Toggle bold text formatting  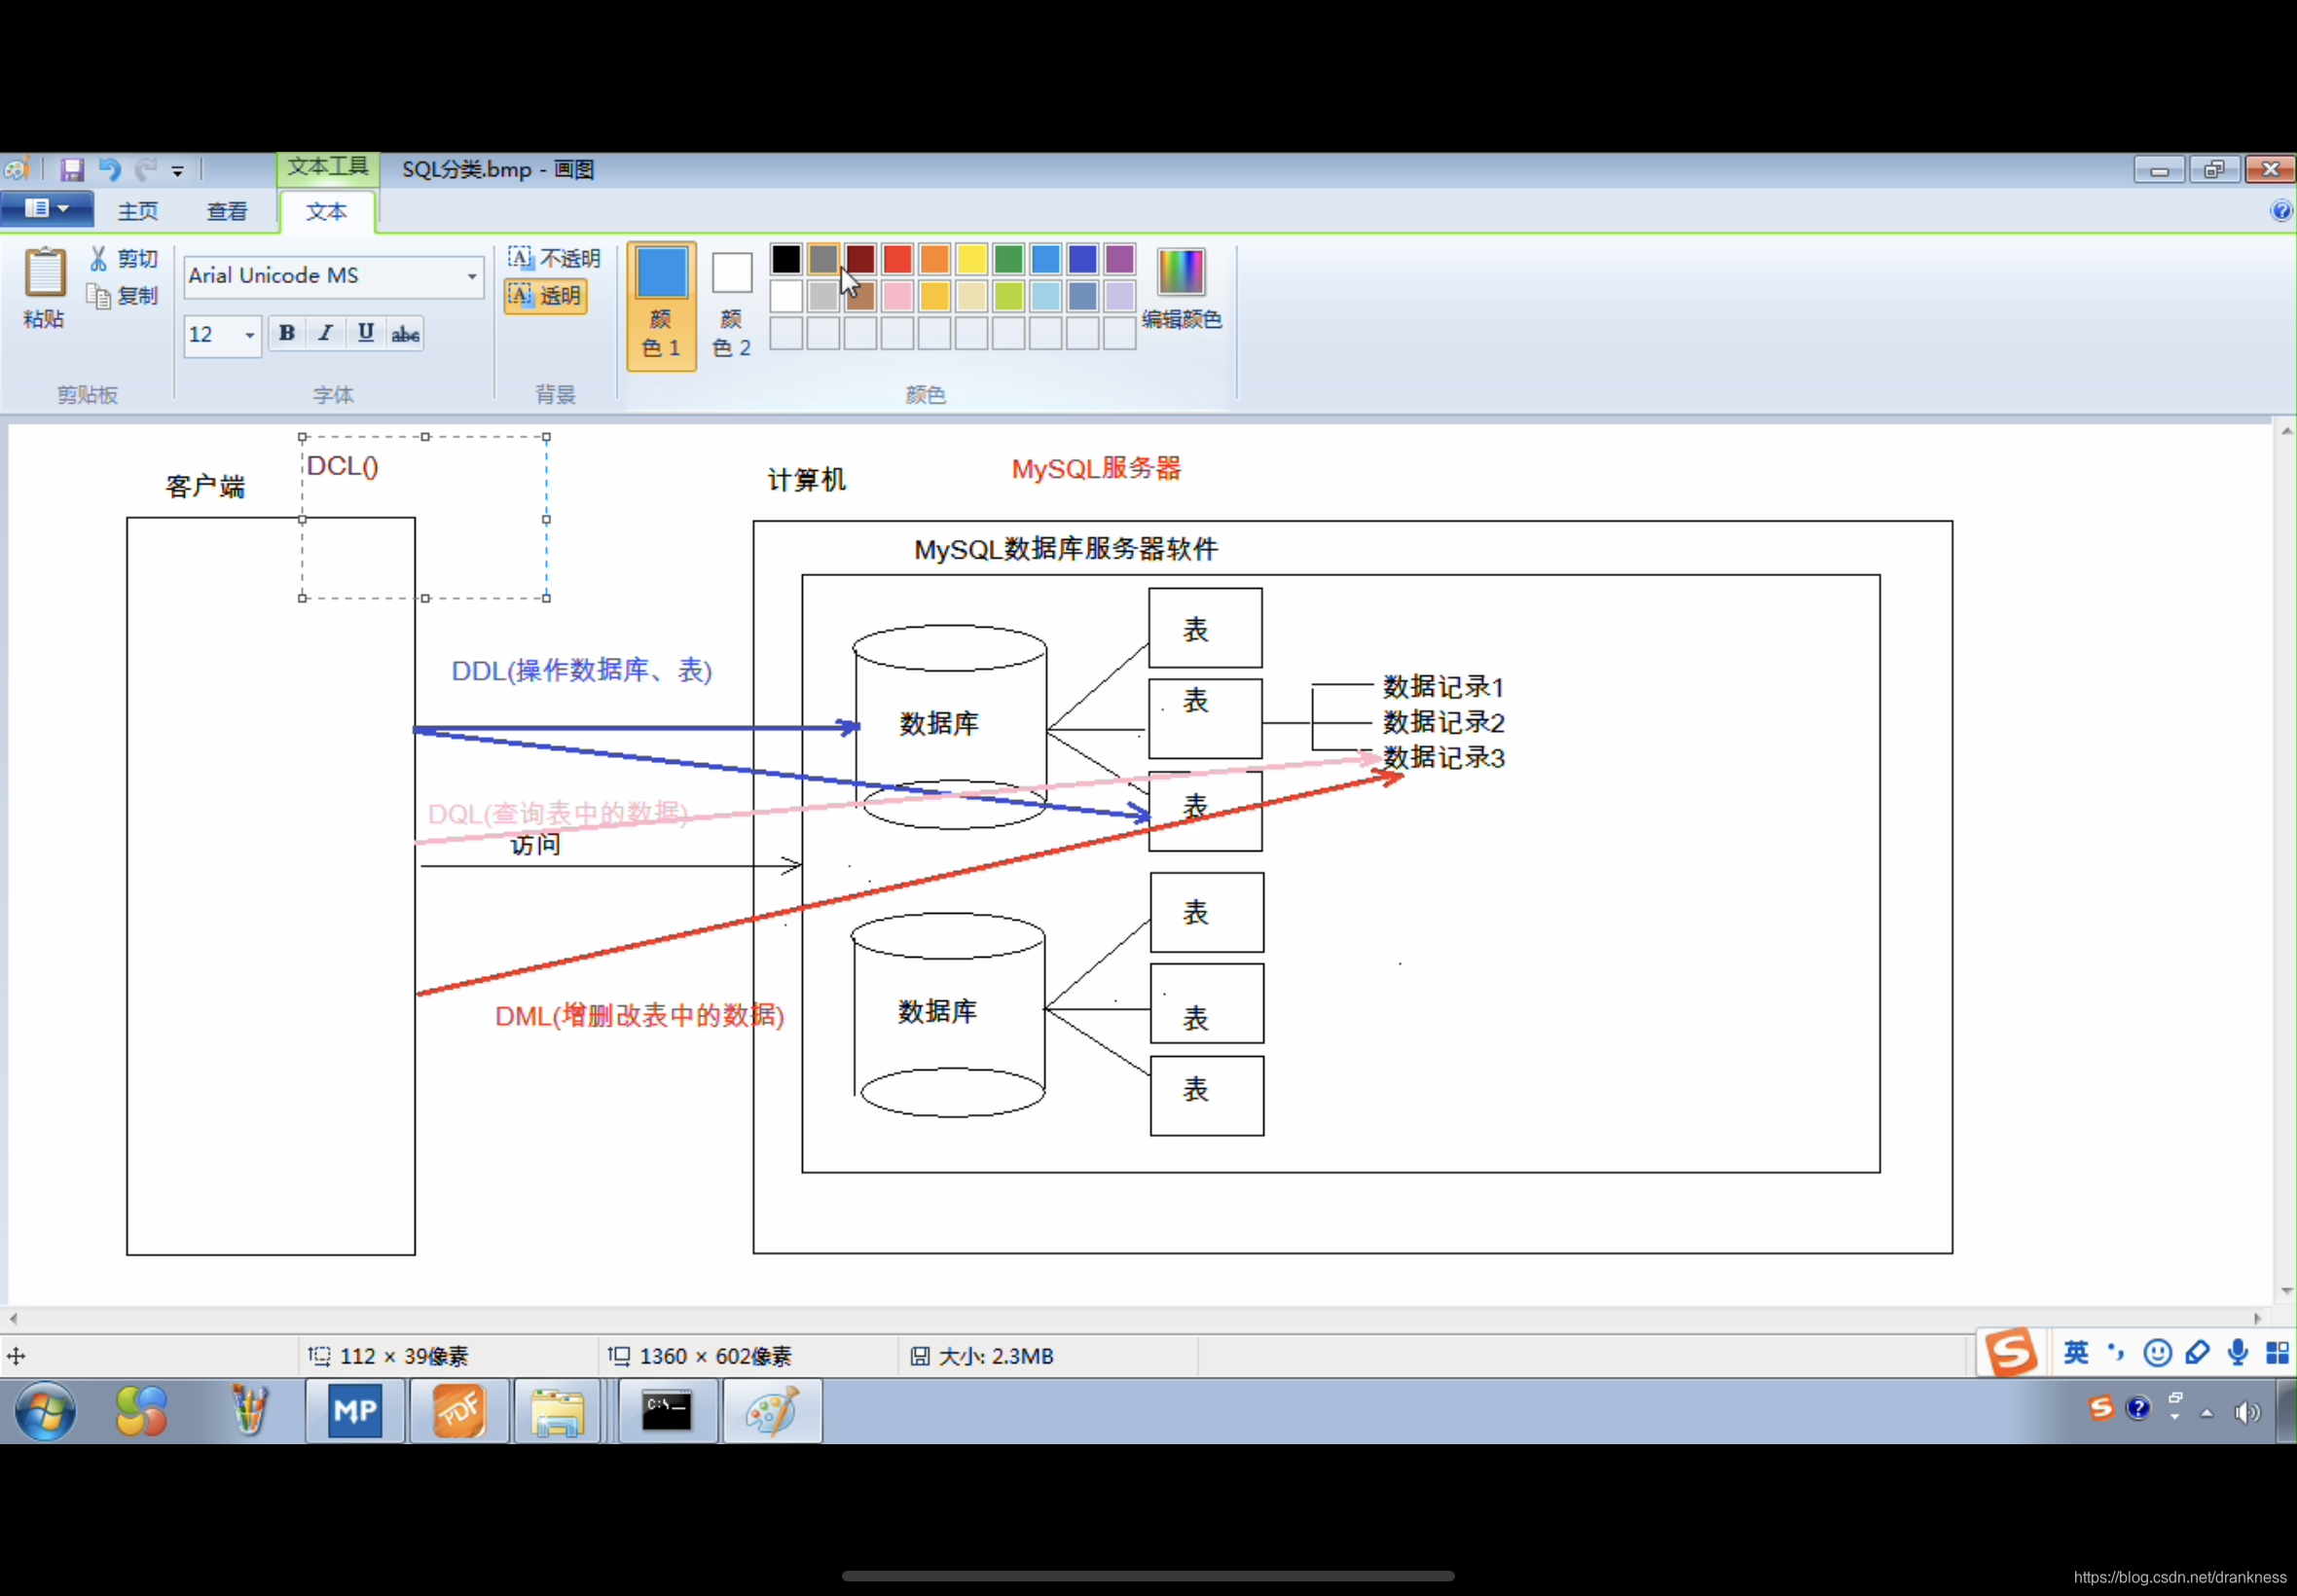click(287, 333)
